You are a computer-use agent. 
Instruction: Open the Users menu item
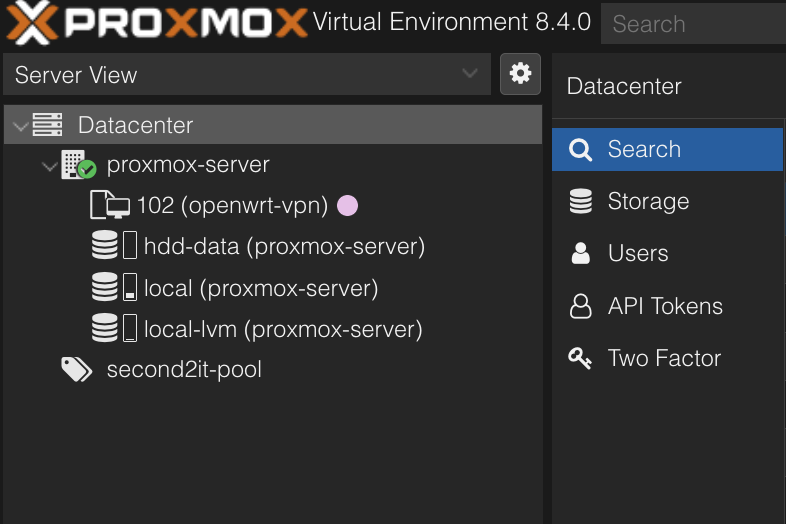(638, 254)
